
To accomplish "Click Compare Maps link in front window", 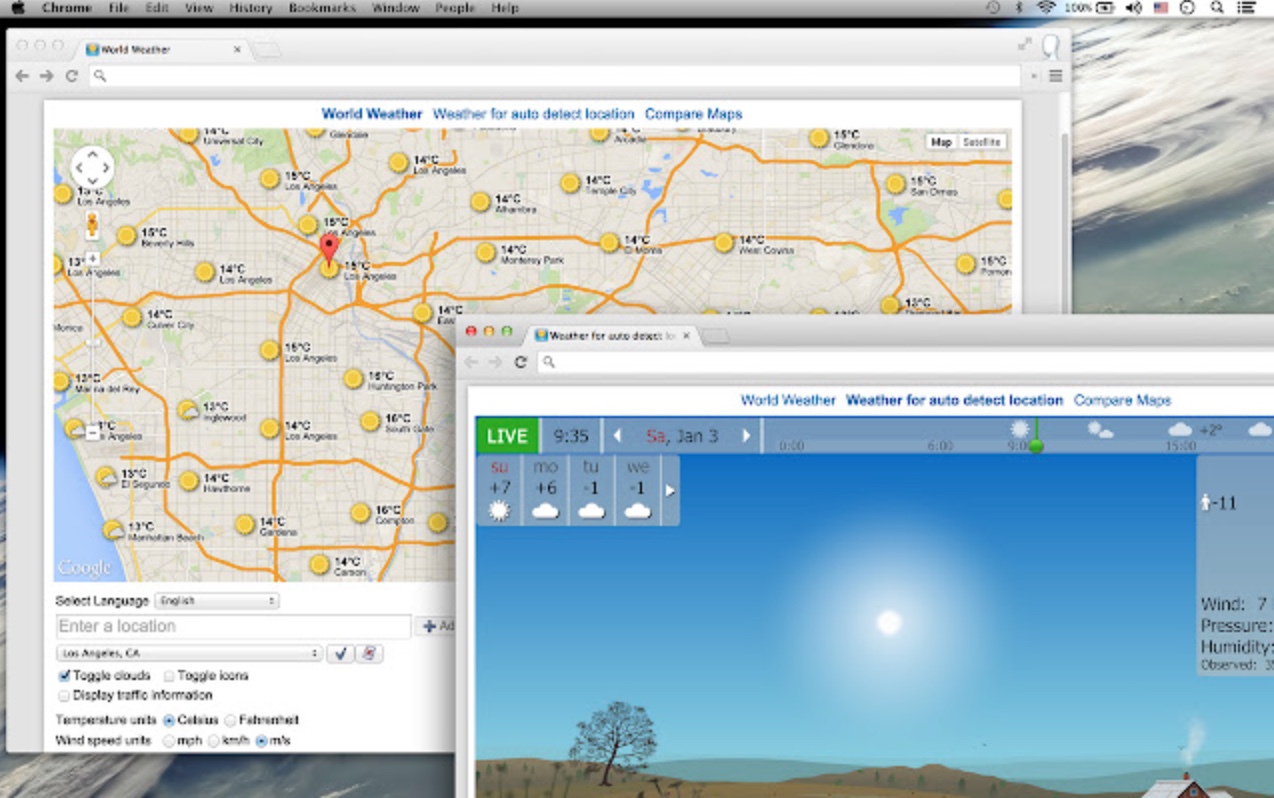I will tap(1121, 400).
